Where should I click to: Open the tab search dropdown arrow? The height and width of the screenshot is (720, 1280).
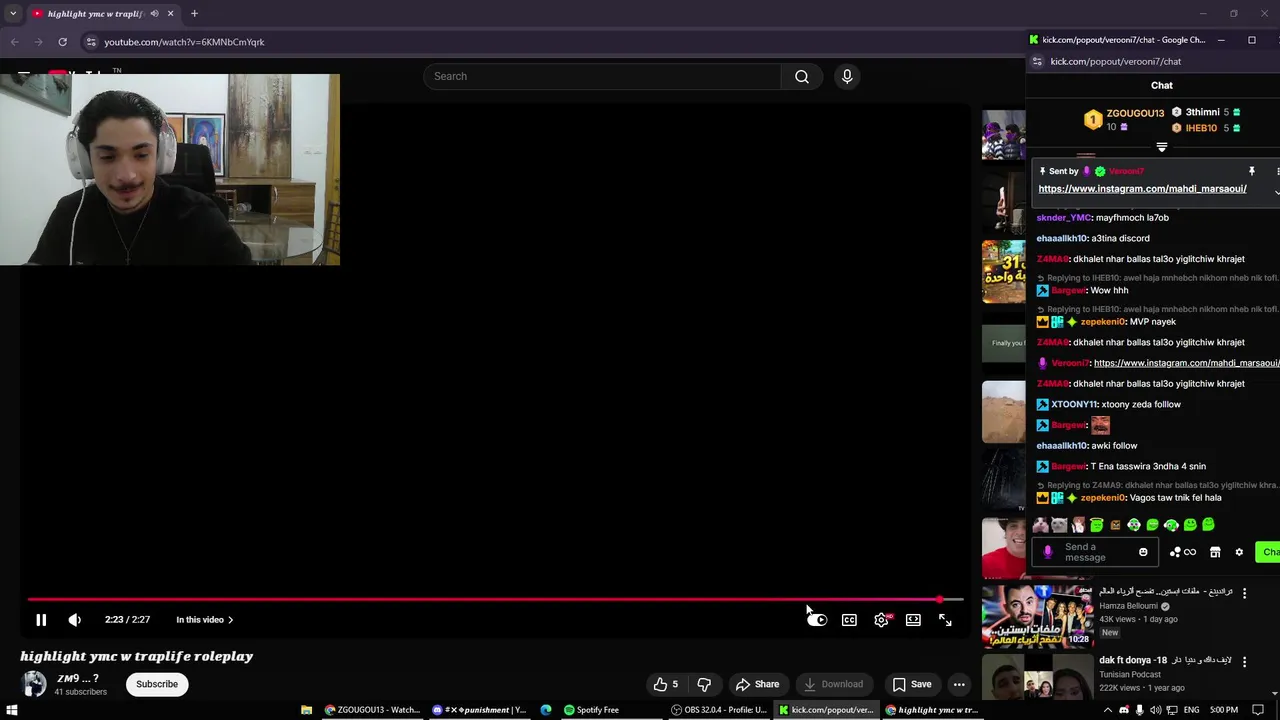(13, 14)
